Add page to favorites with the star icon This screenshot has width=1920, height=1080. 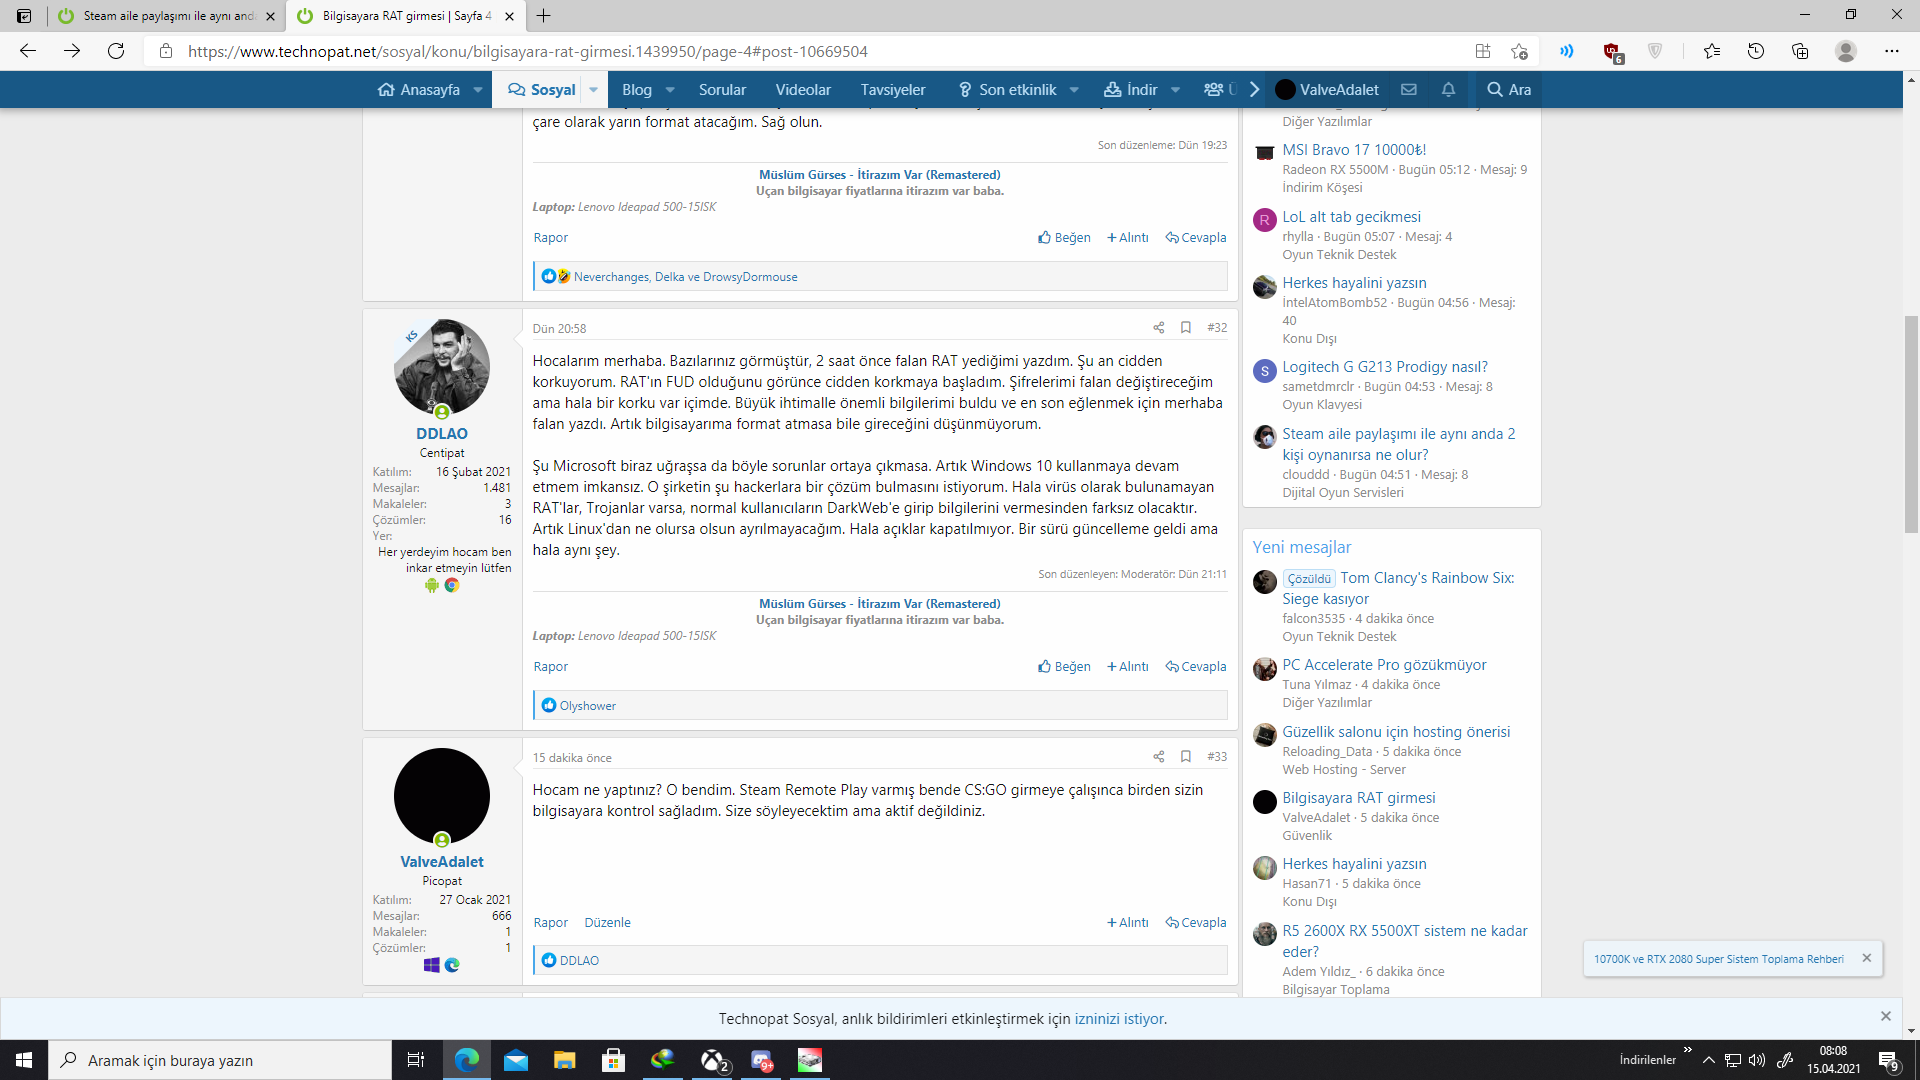coord(1520,51)
